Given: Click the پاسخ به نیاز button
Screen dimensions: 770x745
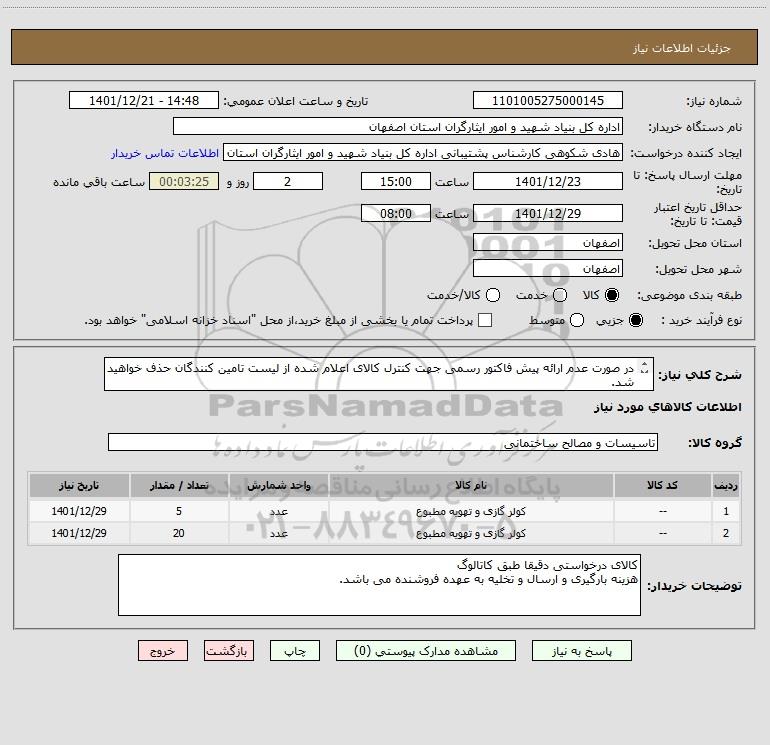Looking at the screenshot, I should tap(582, 651).
